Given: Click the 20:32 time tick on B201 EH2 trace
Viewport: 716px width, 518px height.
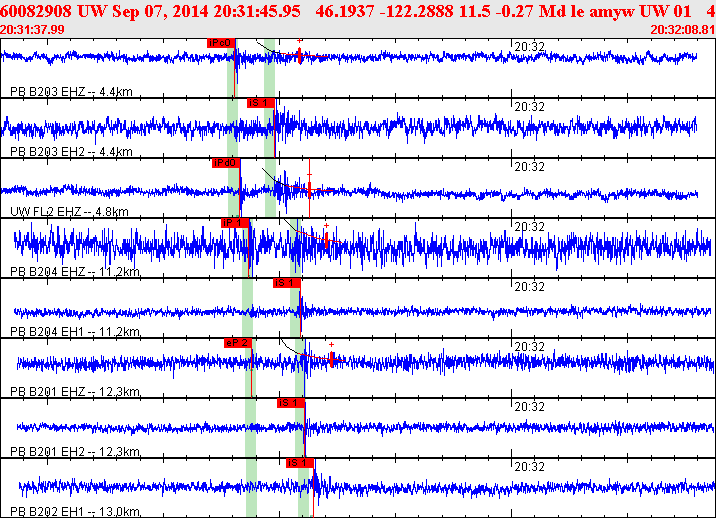Looking at the screenshot, I should 530,407.
